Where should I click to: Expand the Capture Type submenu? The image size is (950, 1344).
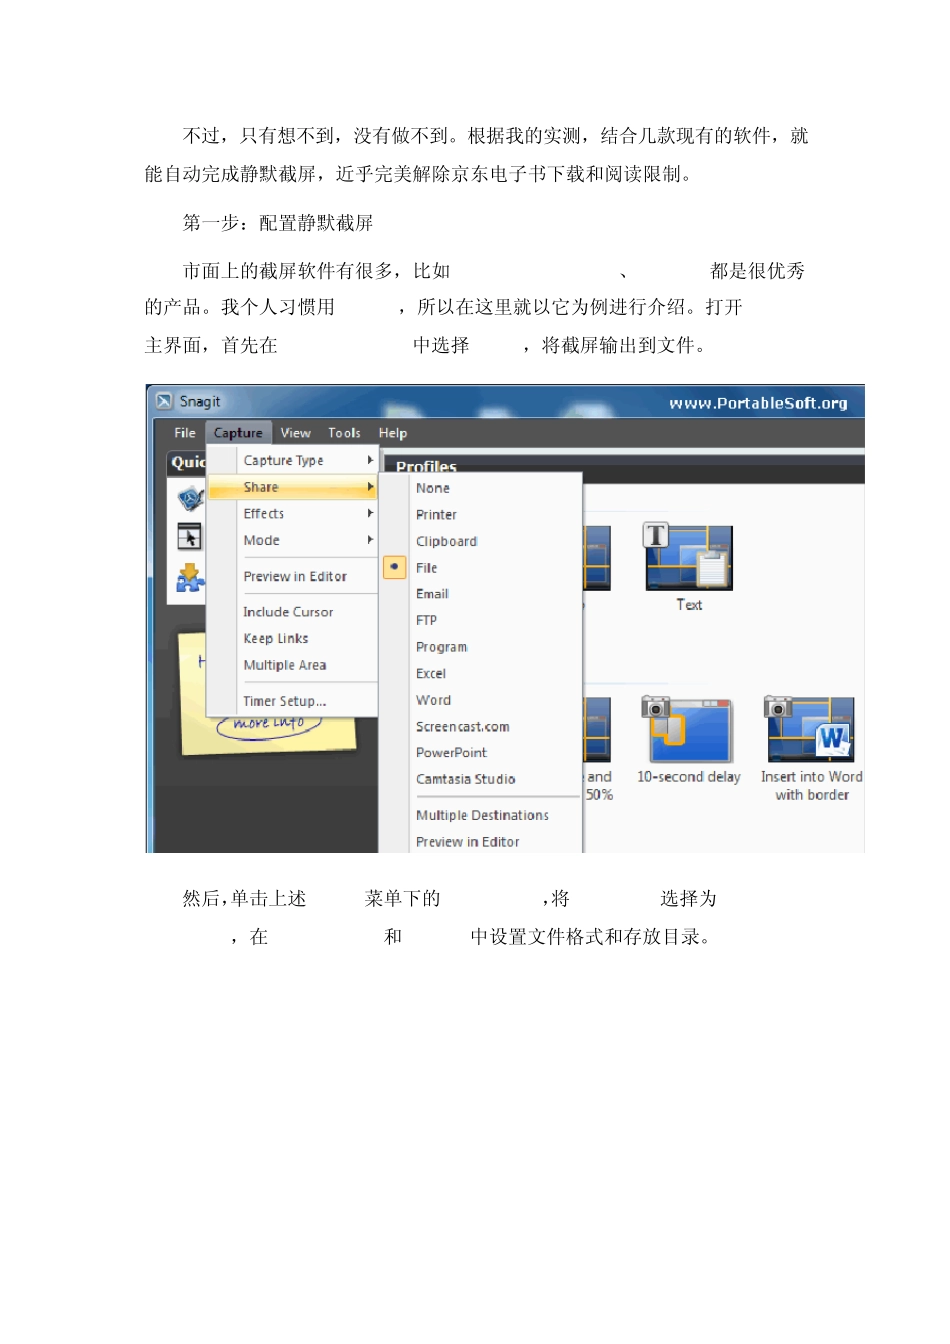click(293, 460)
